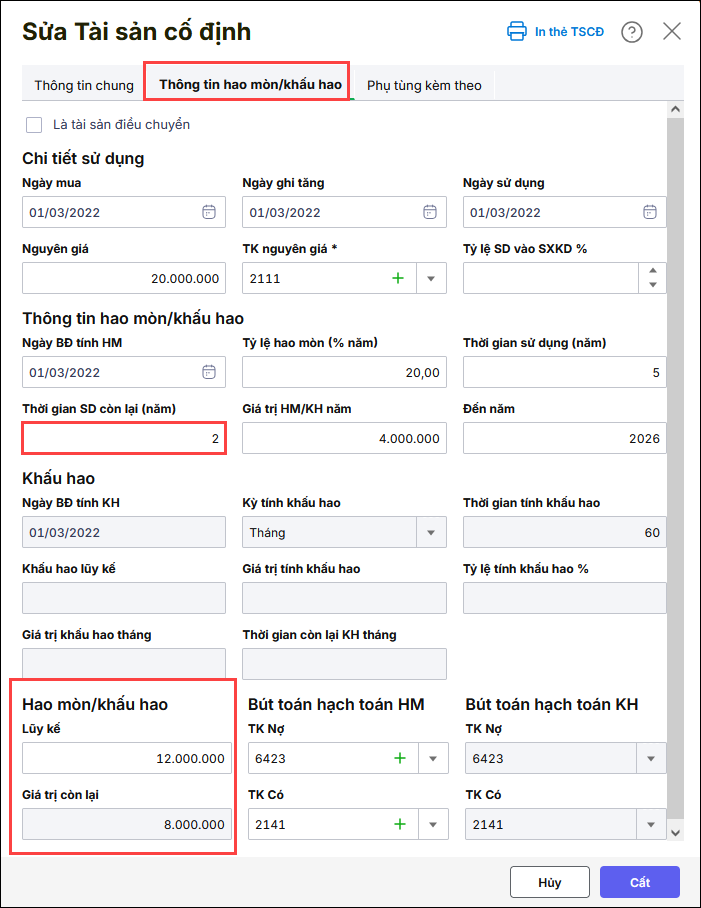Image resolution: width=701 pixels, height=908 pixels.
Task: Expand the TK nguyên giá dropdown
Action: [432, 279]
